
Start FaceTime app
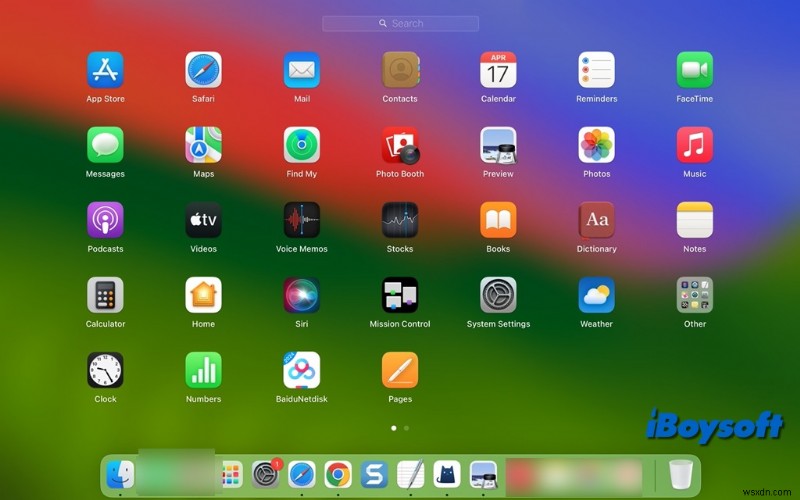pos(694,70)
